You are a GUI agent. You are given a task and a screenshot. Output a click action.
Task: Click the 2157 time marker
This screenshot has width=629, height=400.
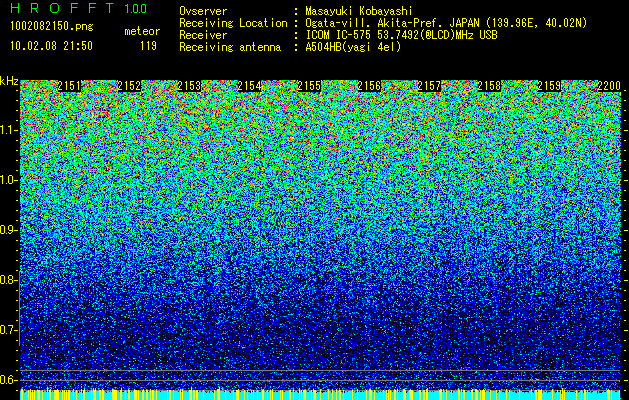coord(429,86)
